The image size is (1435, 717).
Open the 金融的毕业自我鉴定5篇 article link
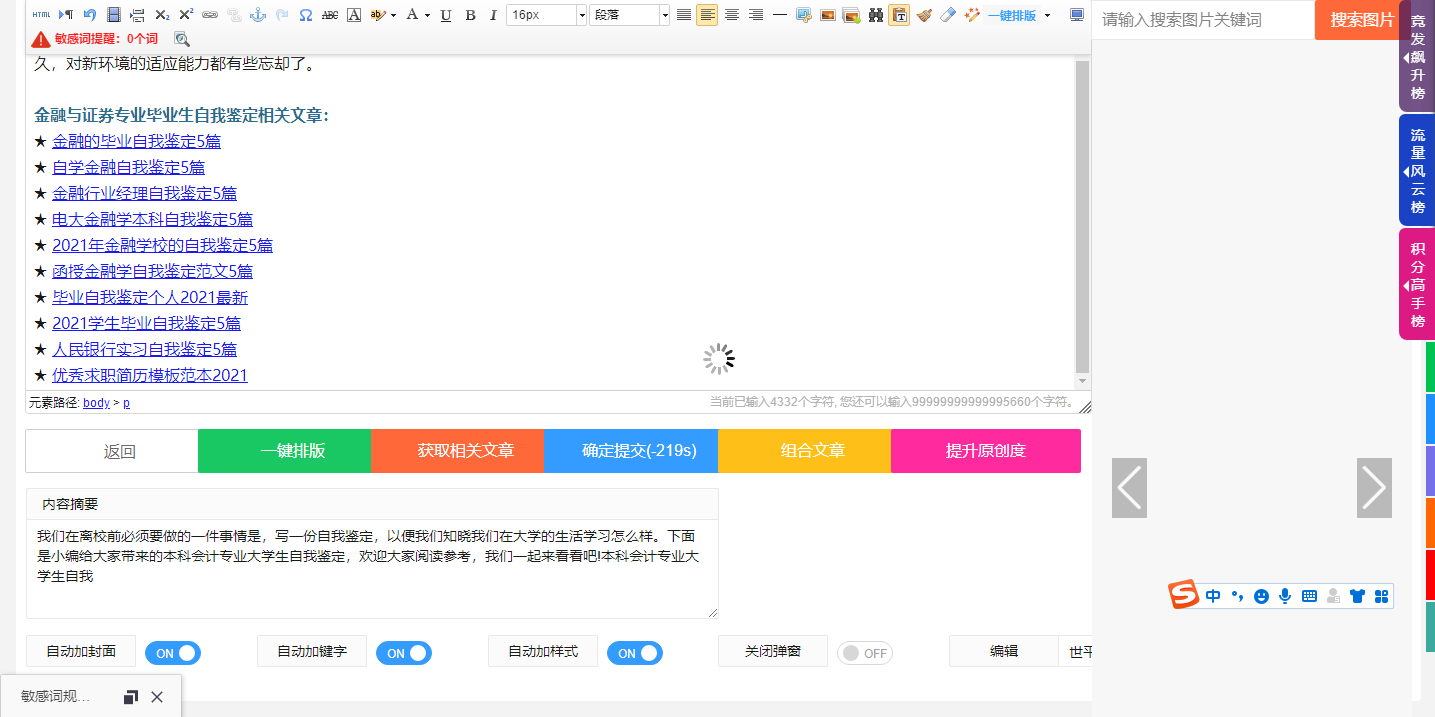click(136, 141)
